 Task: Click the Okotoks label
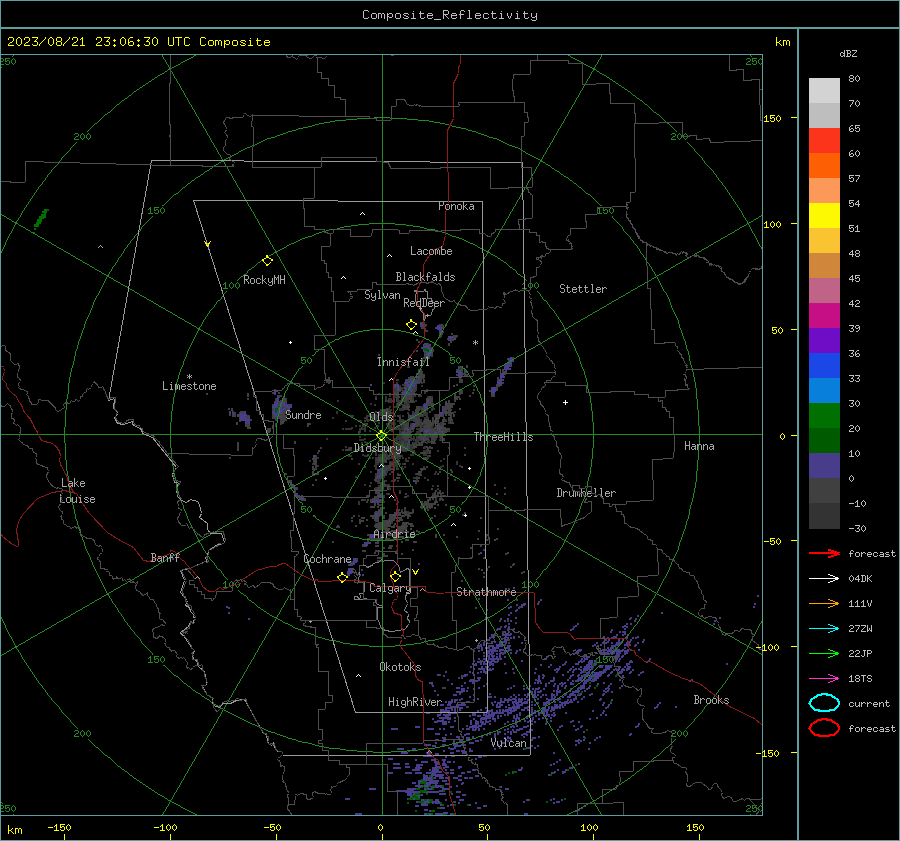(400, 667)
